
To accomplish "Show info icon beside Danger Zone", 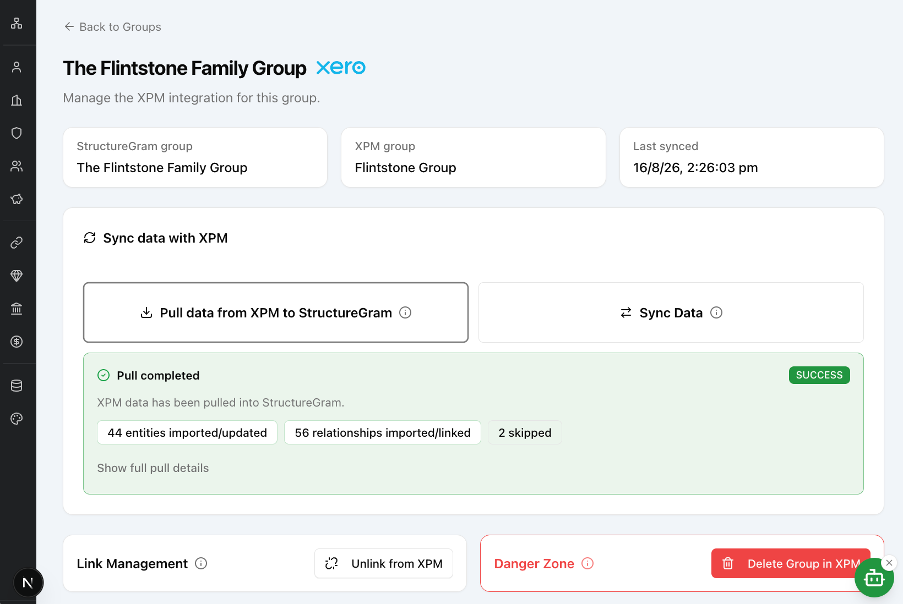I will click(587, 563).
